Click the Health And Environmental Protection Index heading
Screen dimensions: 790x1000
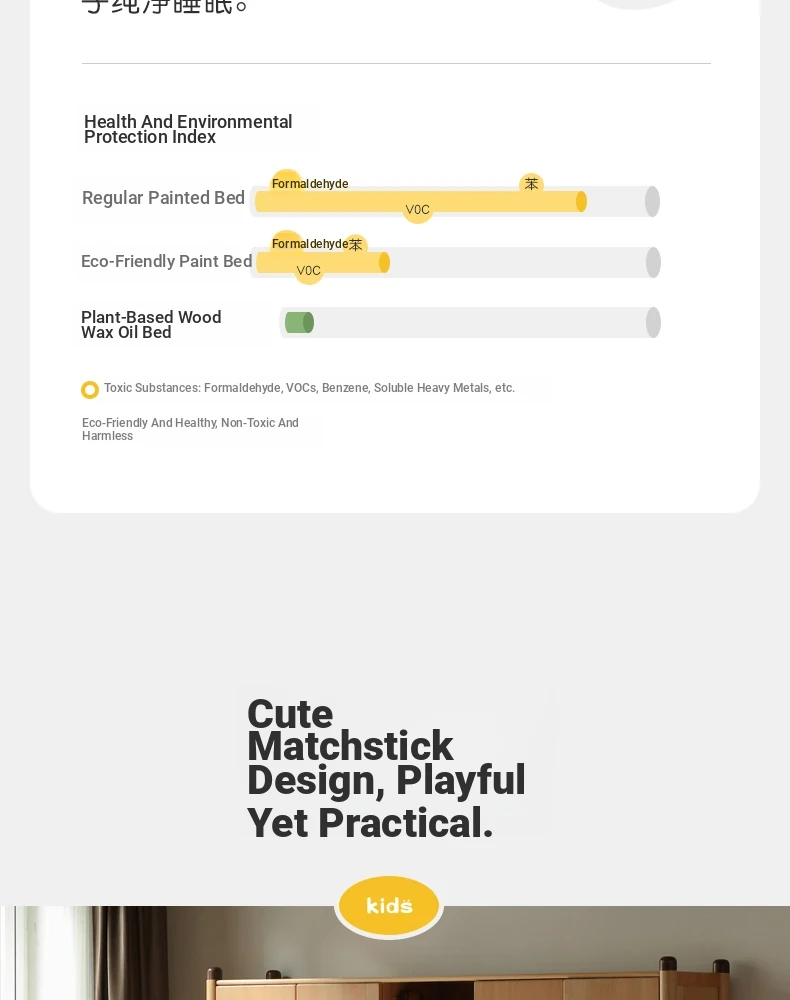[x=188, y=129]
